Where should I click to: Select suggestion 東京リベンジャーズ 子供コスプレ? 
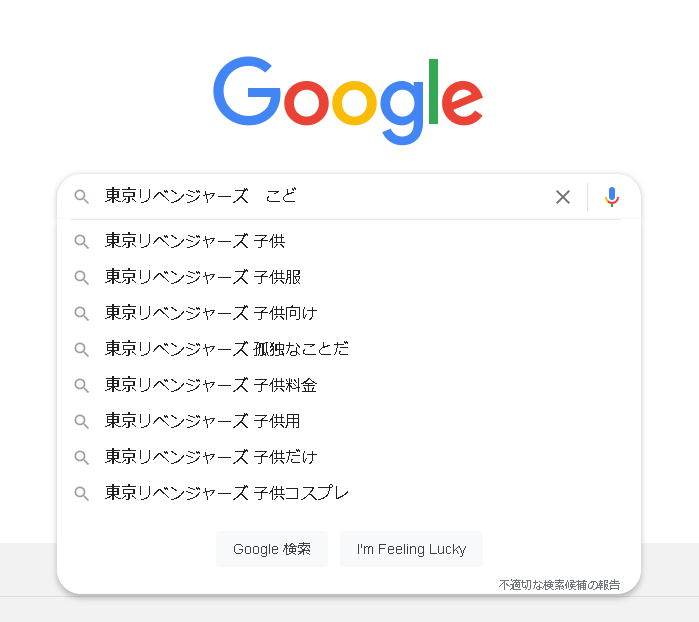(349, 493)
